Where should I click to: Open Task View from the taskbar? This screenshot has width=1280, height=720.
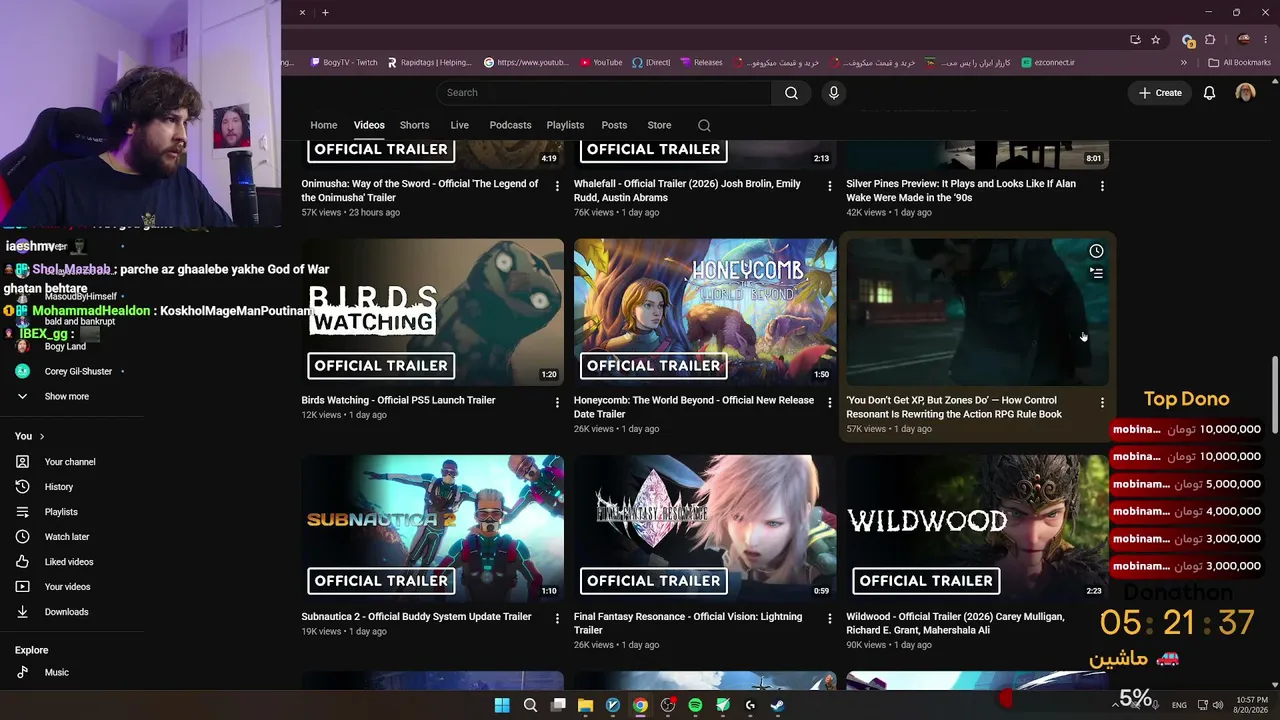[x=558, y=705]
